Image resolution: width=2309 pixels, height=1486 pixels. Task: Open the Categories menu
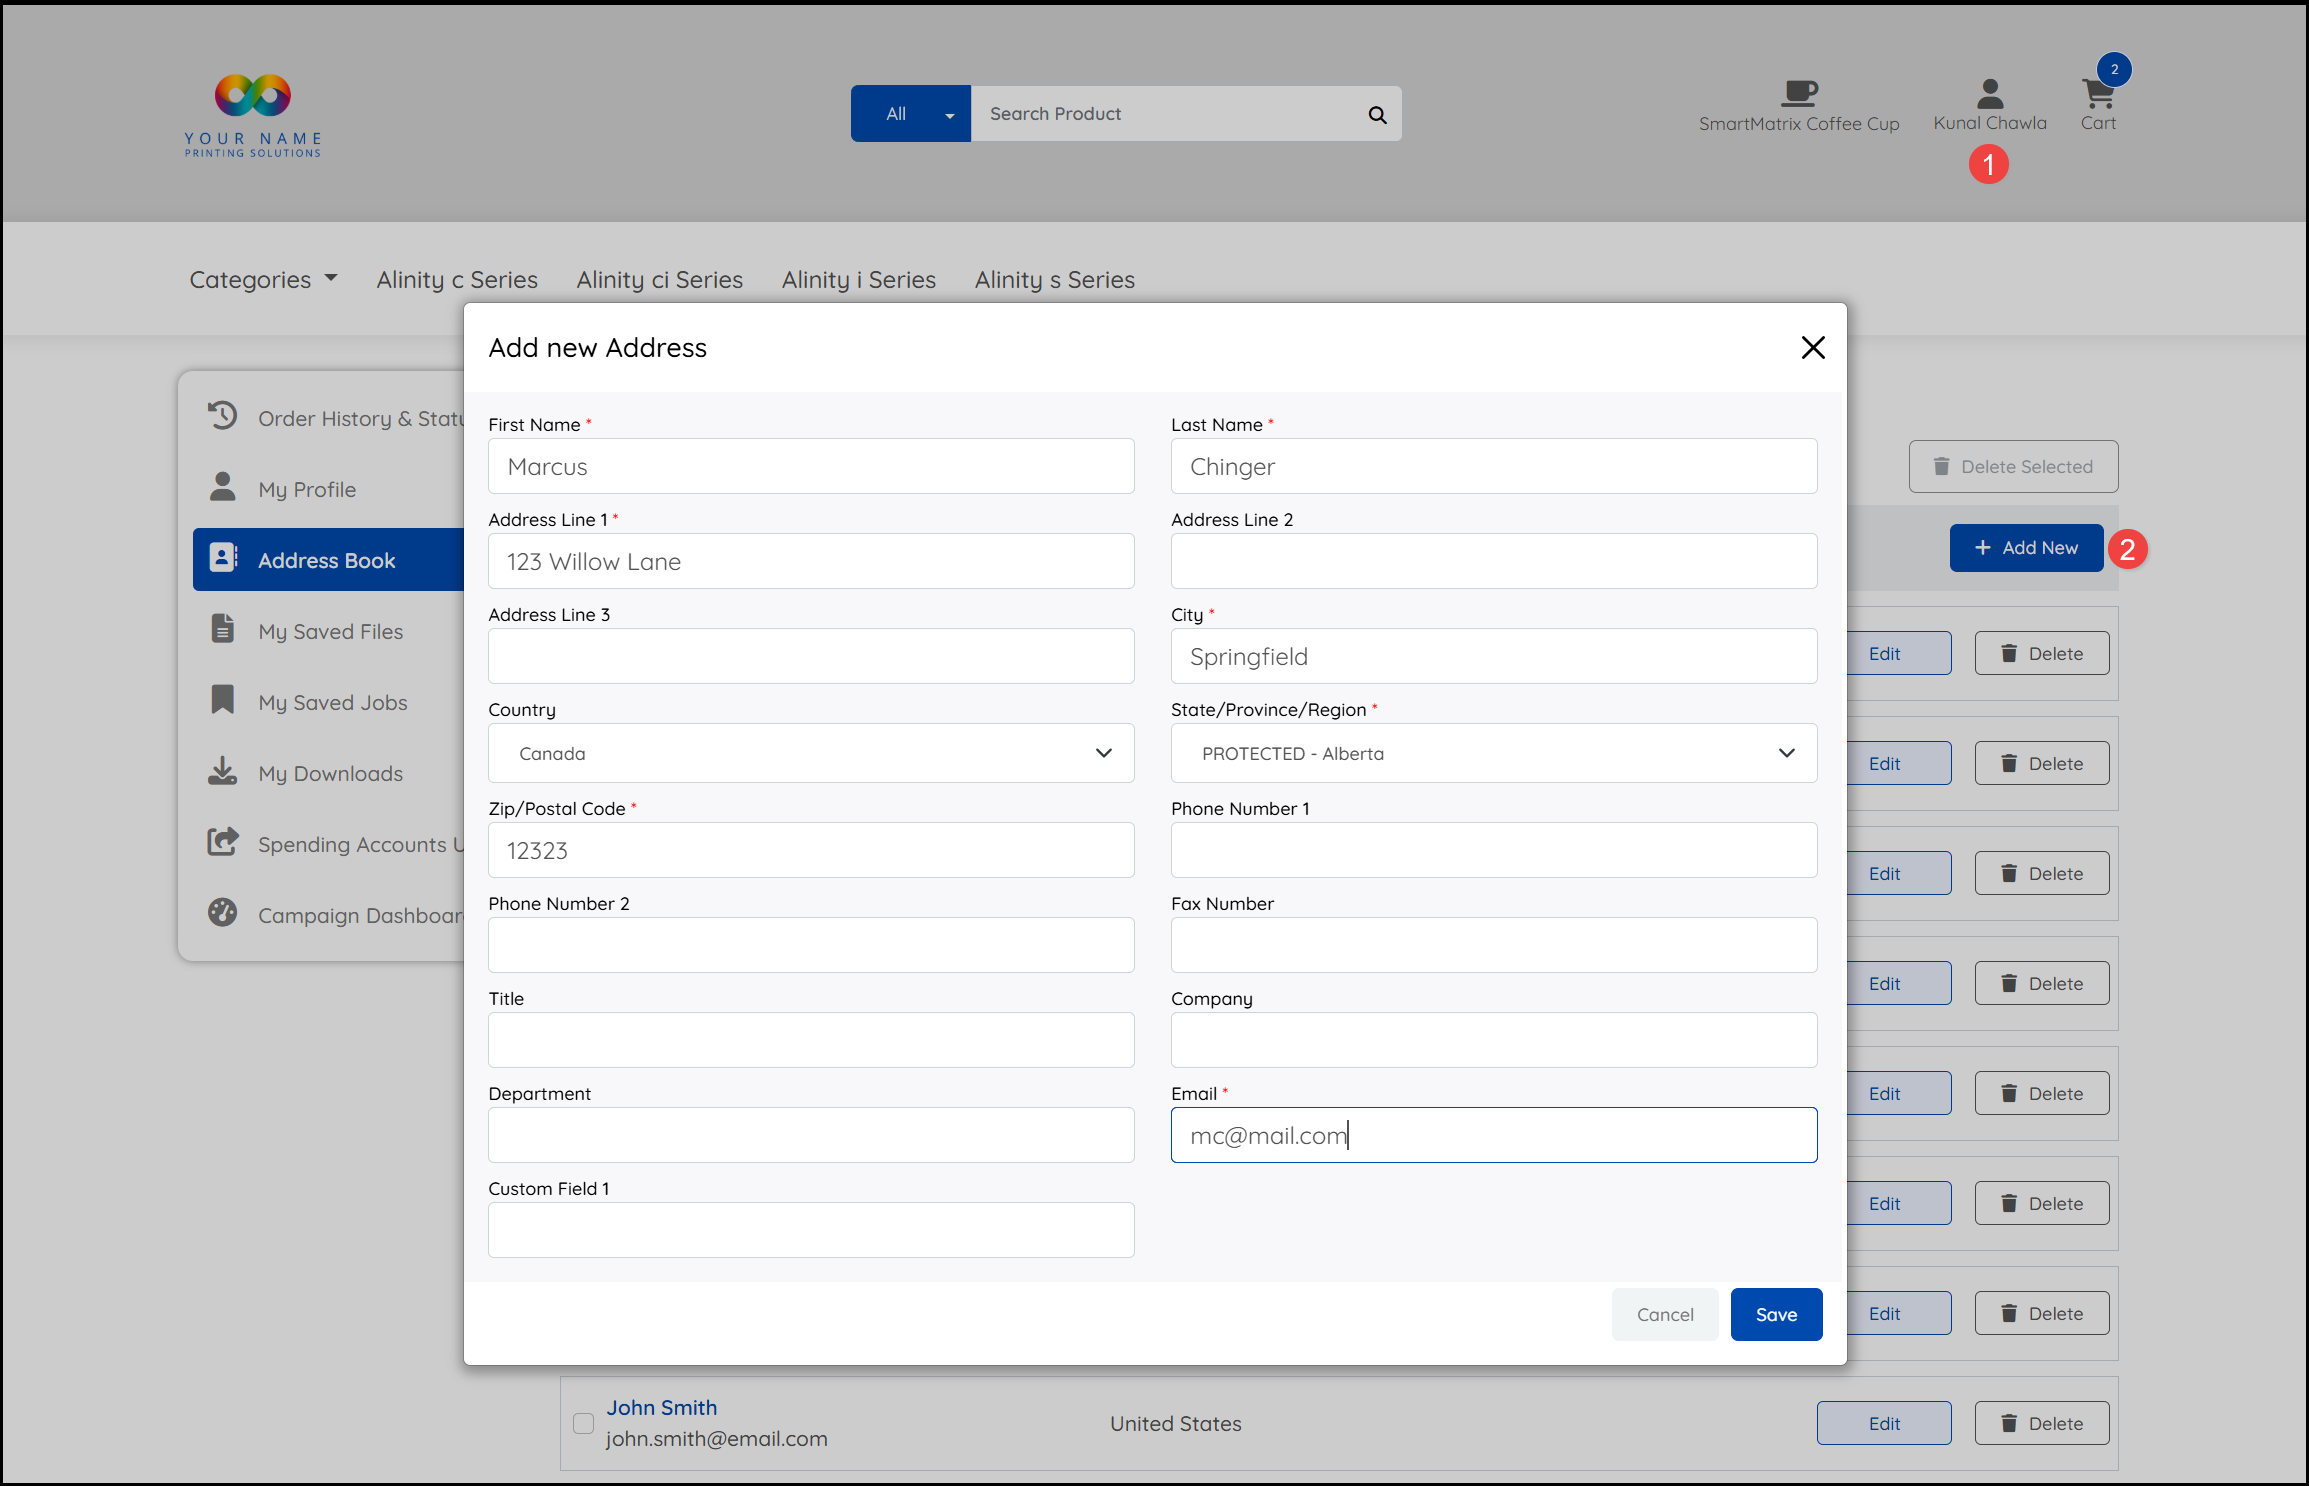click(x=263, y=280)
